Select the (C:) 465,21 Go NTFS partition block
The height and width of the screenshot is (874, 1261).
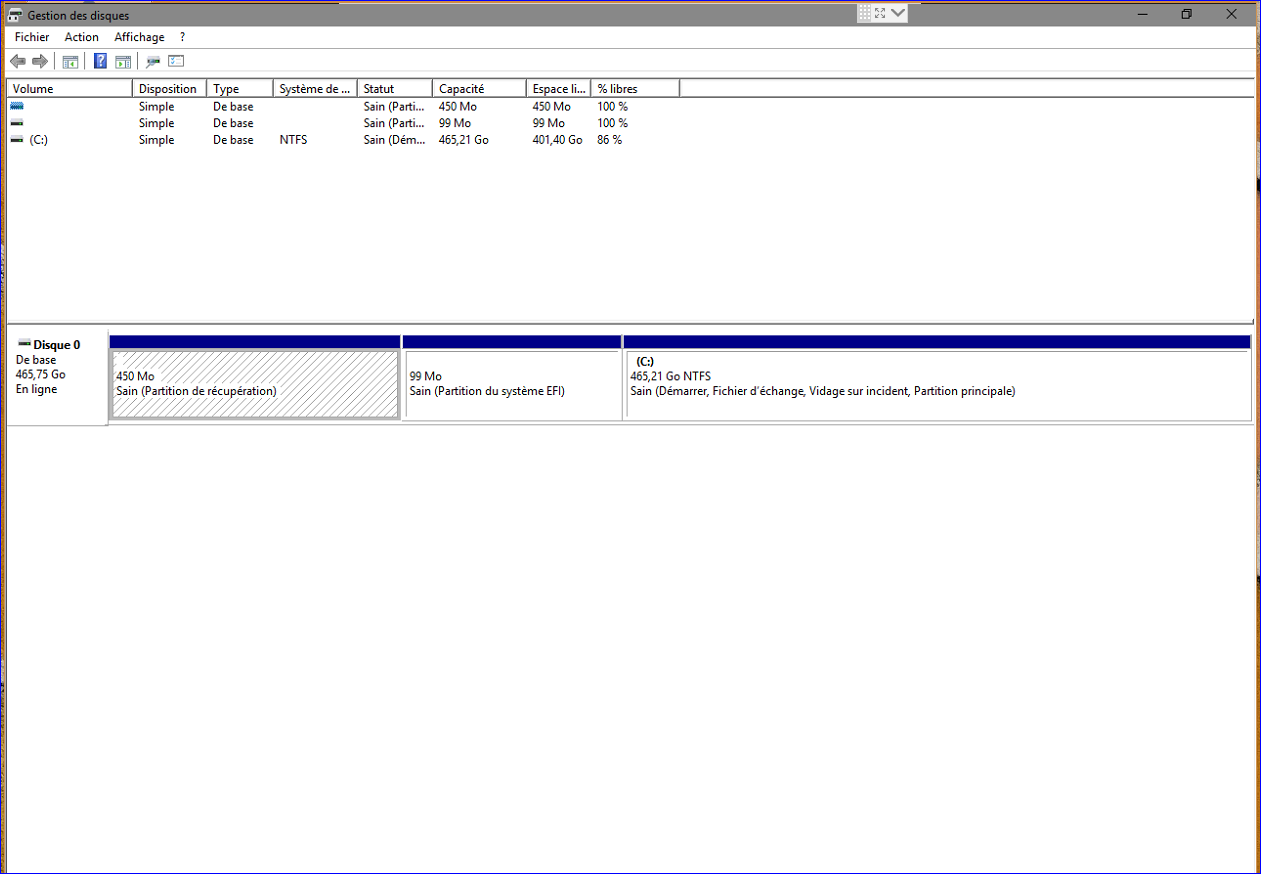tap(937, 384)
